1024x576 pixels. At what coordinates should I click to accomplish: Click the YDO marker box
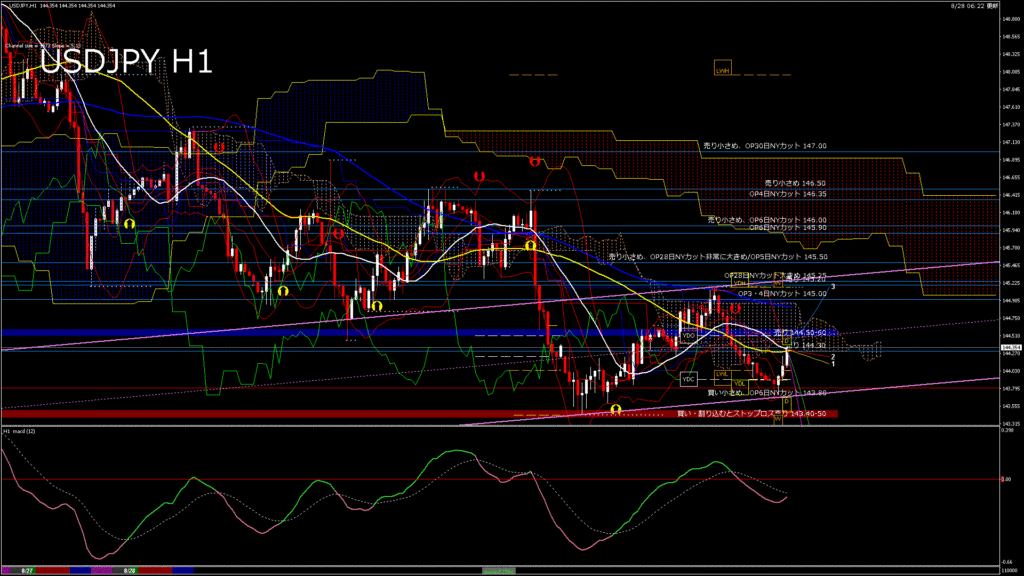688,336
